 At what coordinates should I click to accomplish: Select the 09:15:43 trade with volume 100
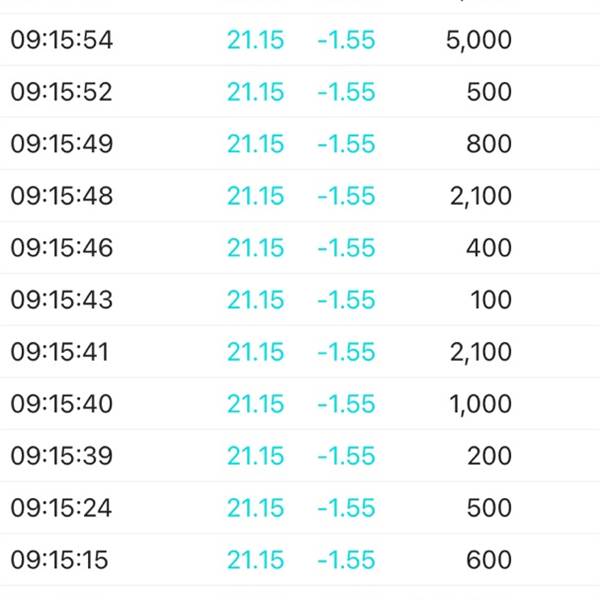coord(300,300)
